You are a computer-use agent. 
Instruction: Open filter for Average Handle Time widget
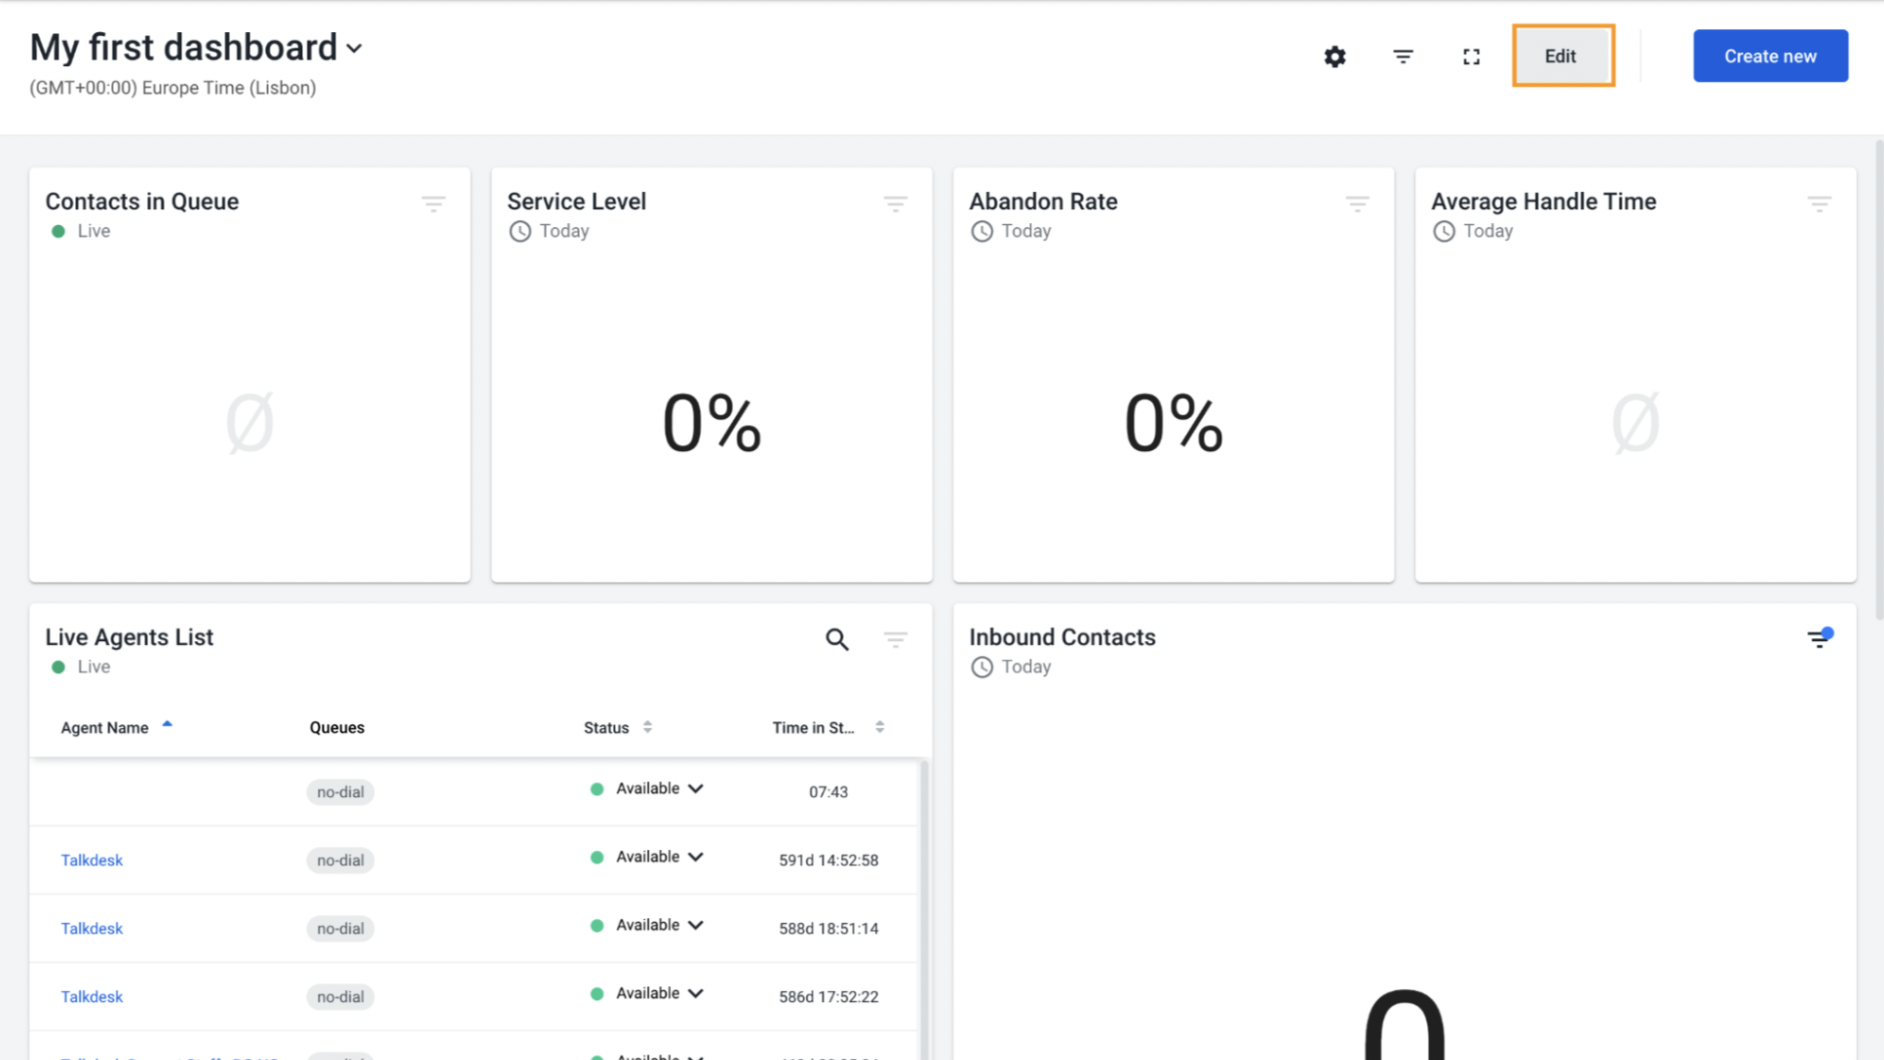(x=1819, y=204)
